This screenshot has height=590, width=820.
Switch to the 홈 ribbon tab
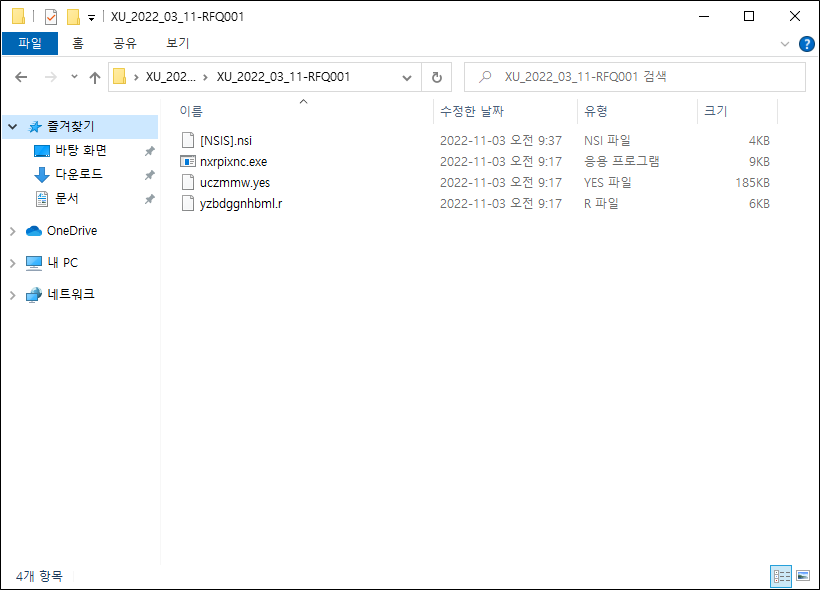77,43
